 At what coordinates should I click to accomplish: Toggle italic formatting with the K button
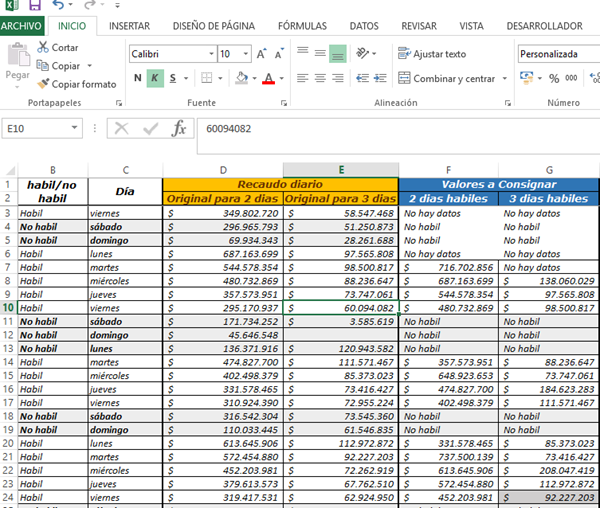(155, 78)
